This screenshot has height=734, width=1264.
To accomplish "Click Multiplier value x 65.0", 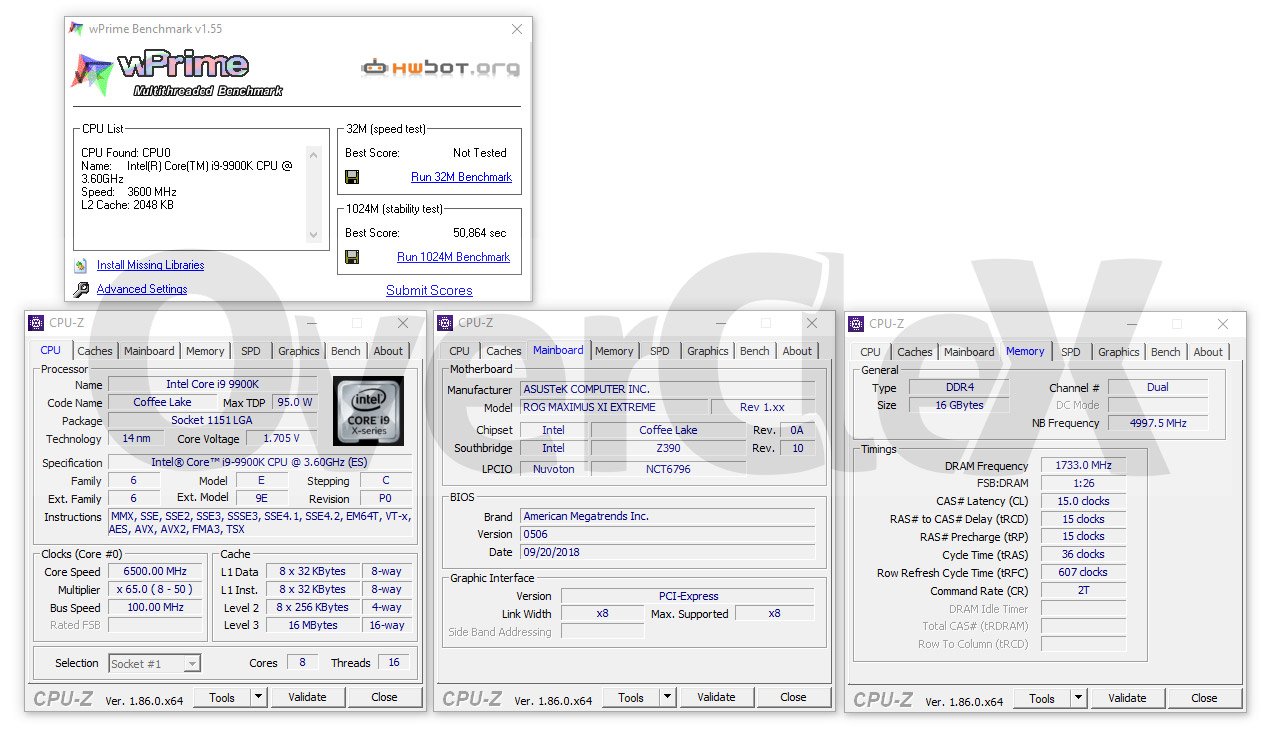I will coord(155,590).
